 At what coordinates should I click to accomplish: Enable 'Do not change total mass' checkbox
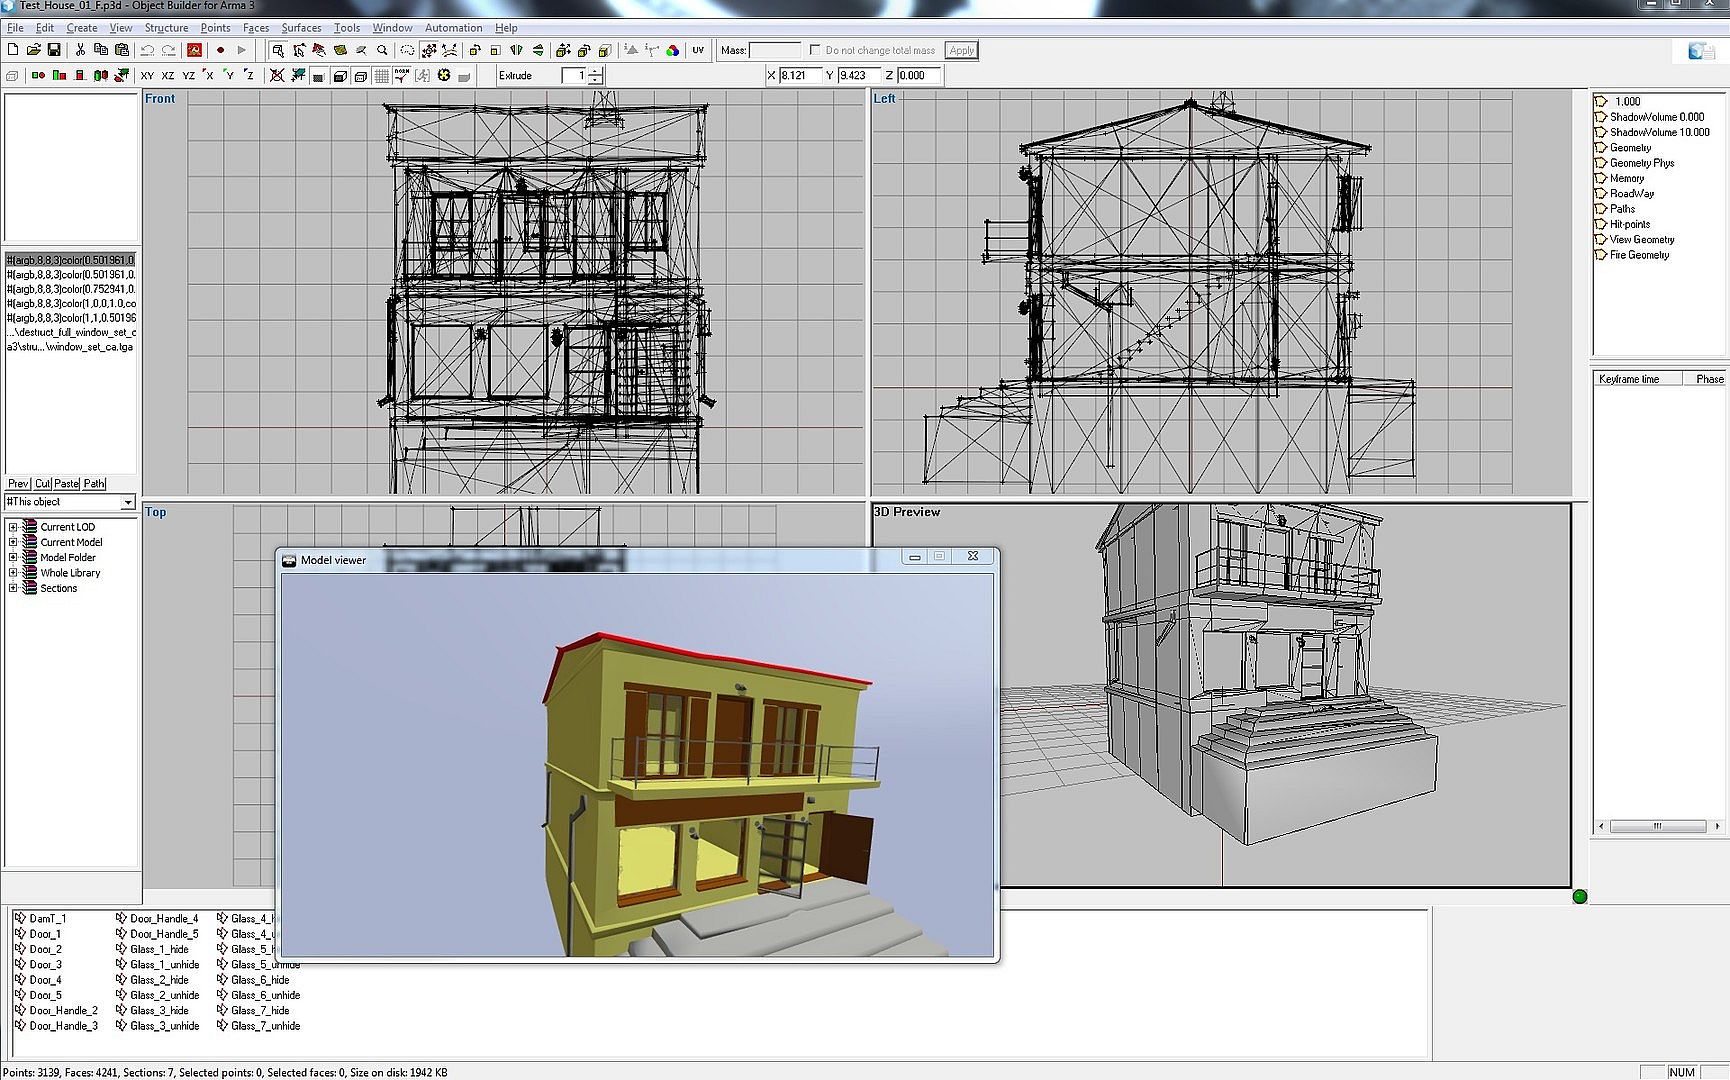(x=816, y=50)
